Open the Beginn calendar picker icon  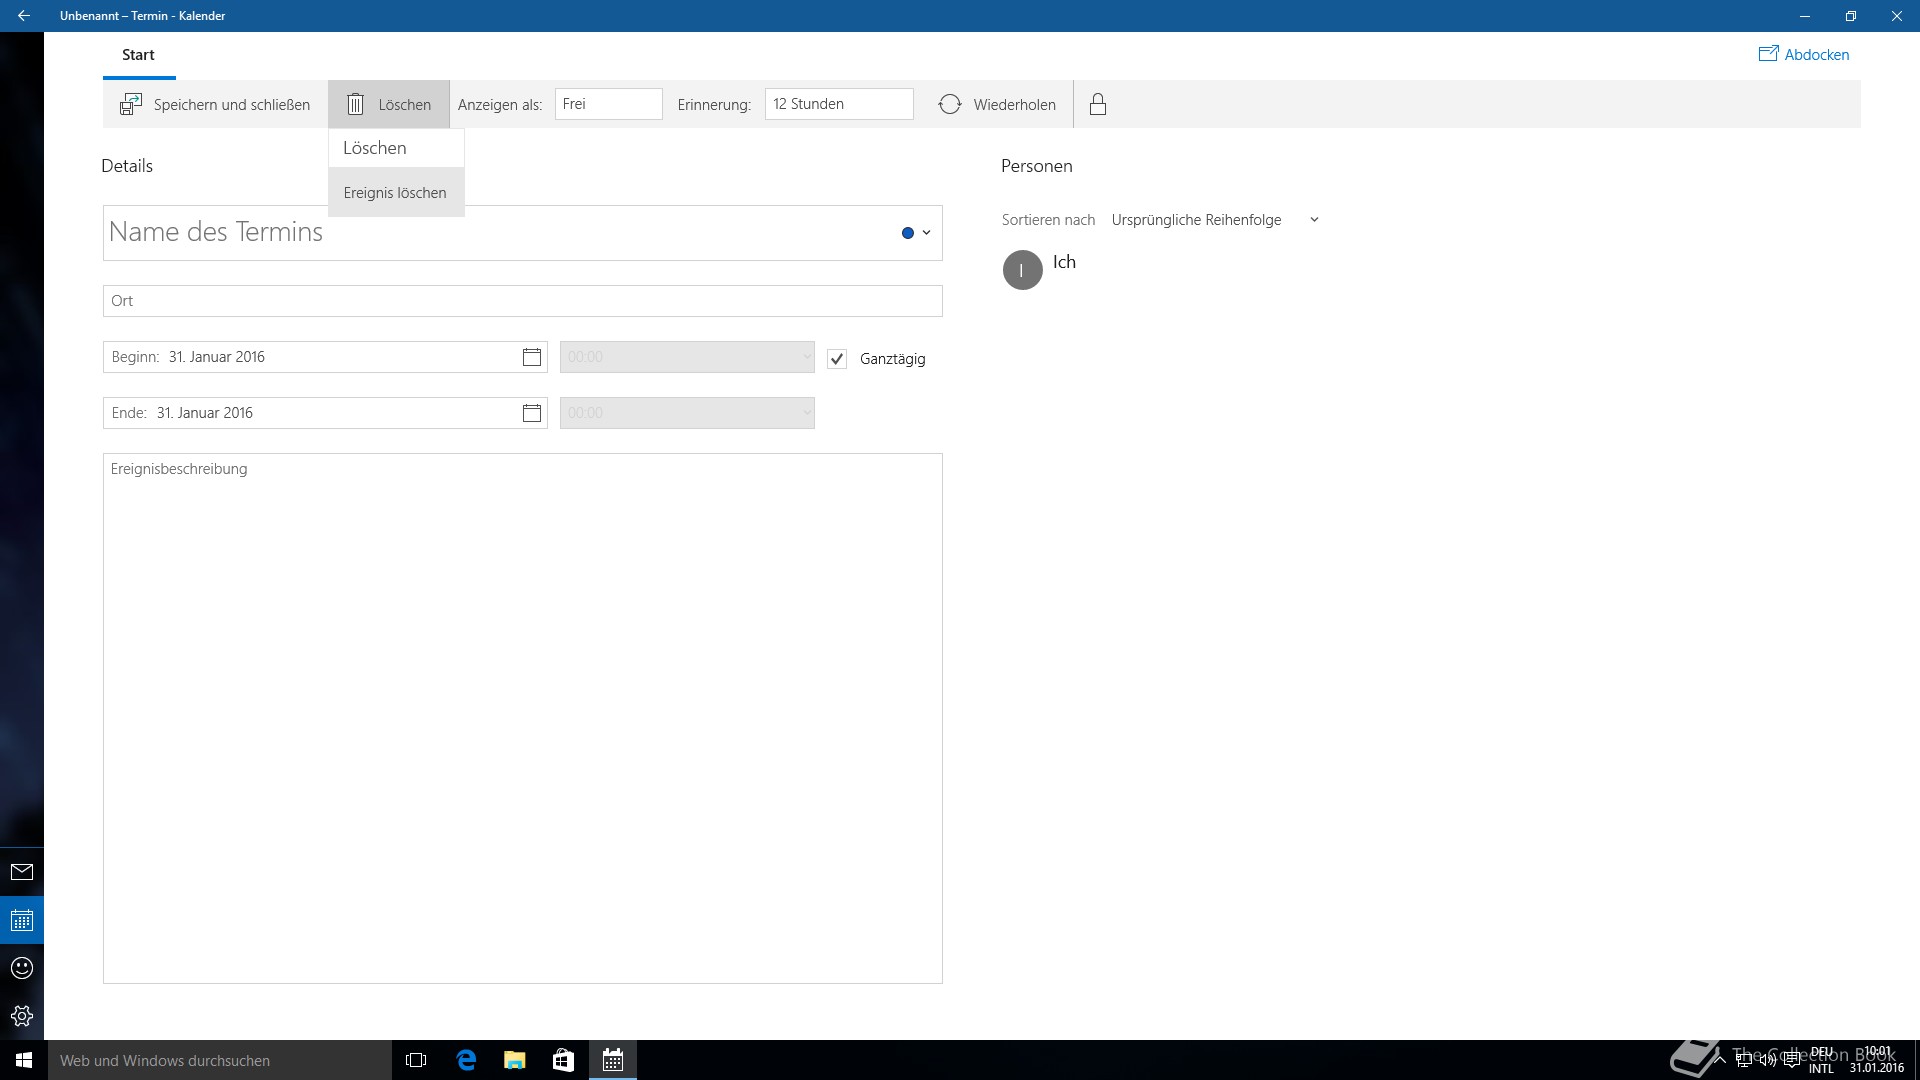pyautogui.click(x=532, y=357)
